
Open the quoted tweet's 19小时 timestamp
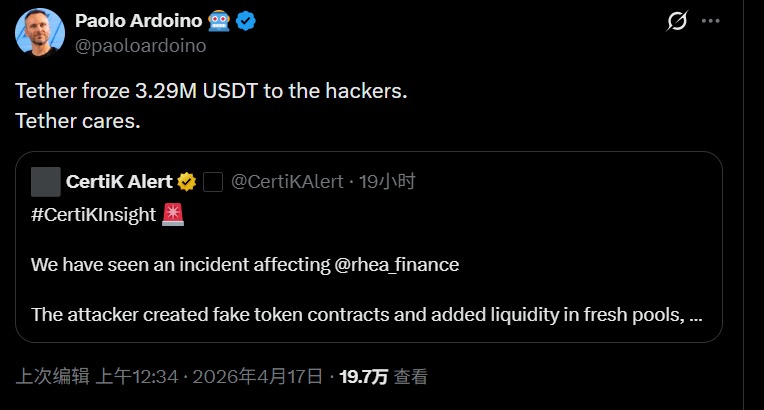pyautogui.click(x=386, y=182)
